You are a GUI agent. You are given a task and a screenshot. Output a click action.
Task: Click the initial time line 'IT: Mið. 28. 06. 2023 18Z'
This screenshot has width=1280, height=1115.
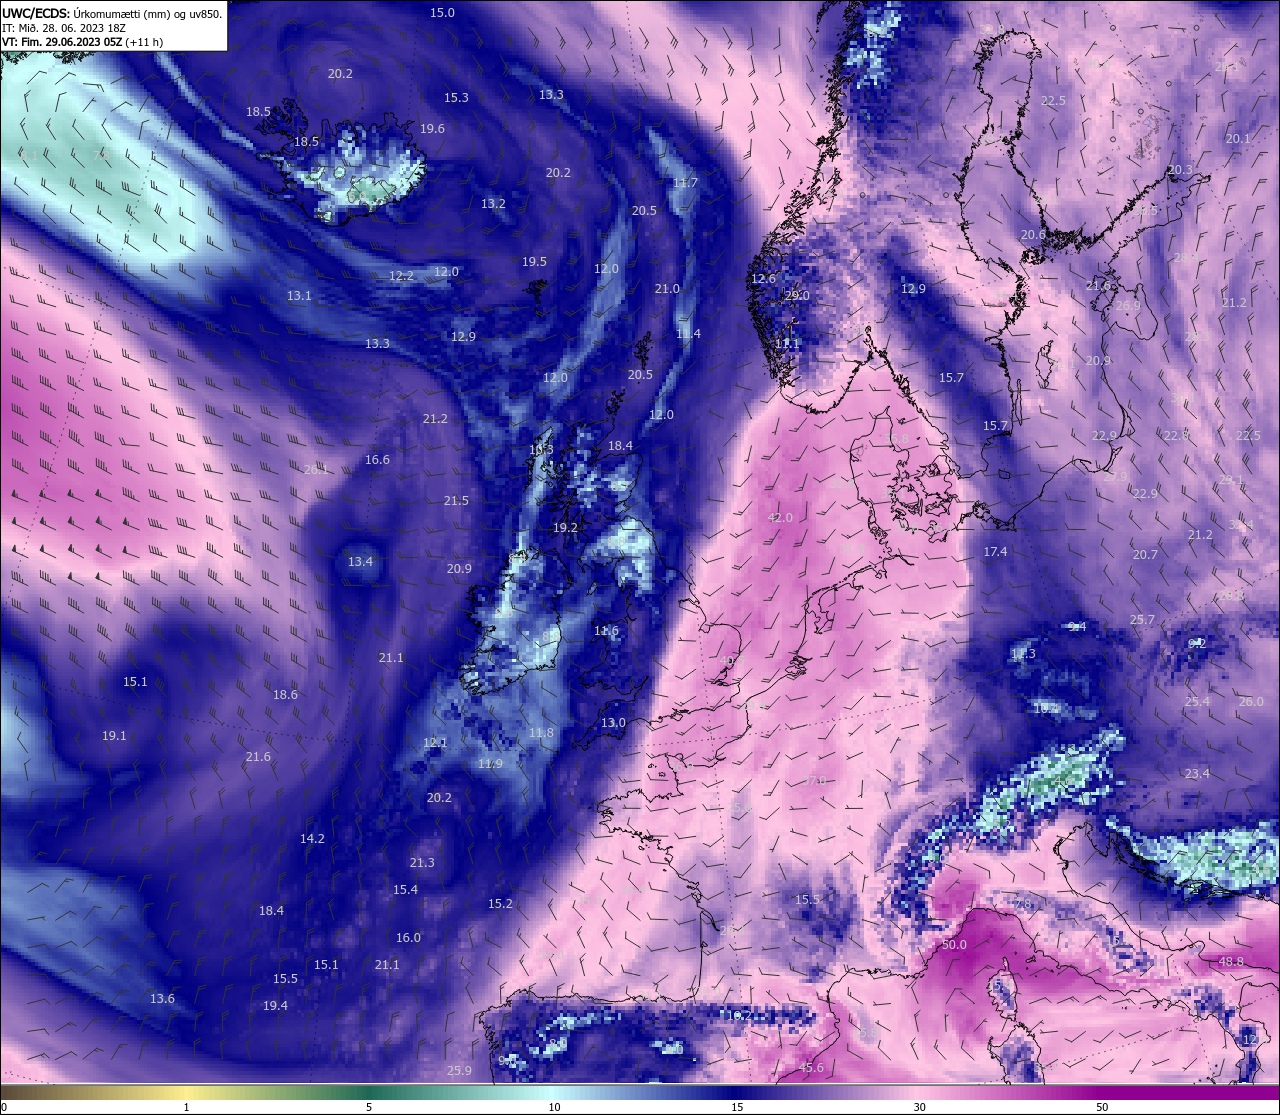pos(63,28)
